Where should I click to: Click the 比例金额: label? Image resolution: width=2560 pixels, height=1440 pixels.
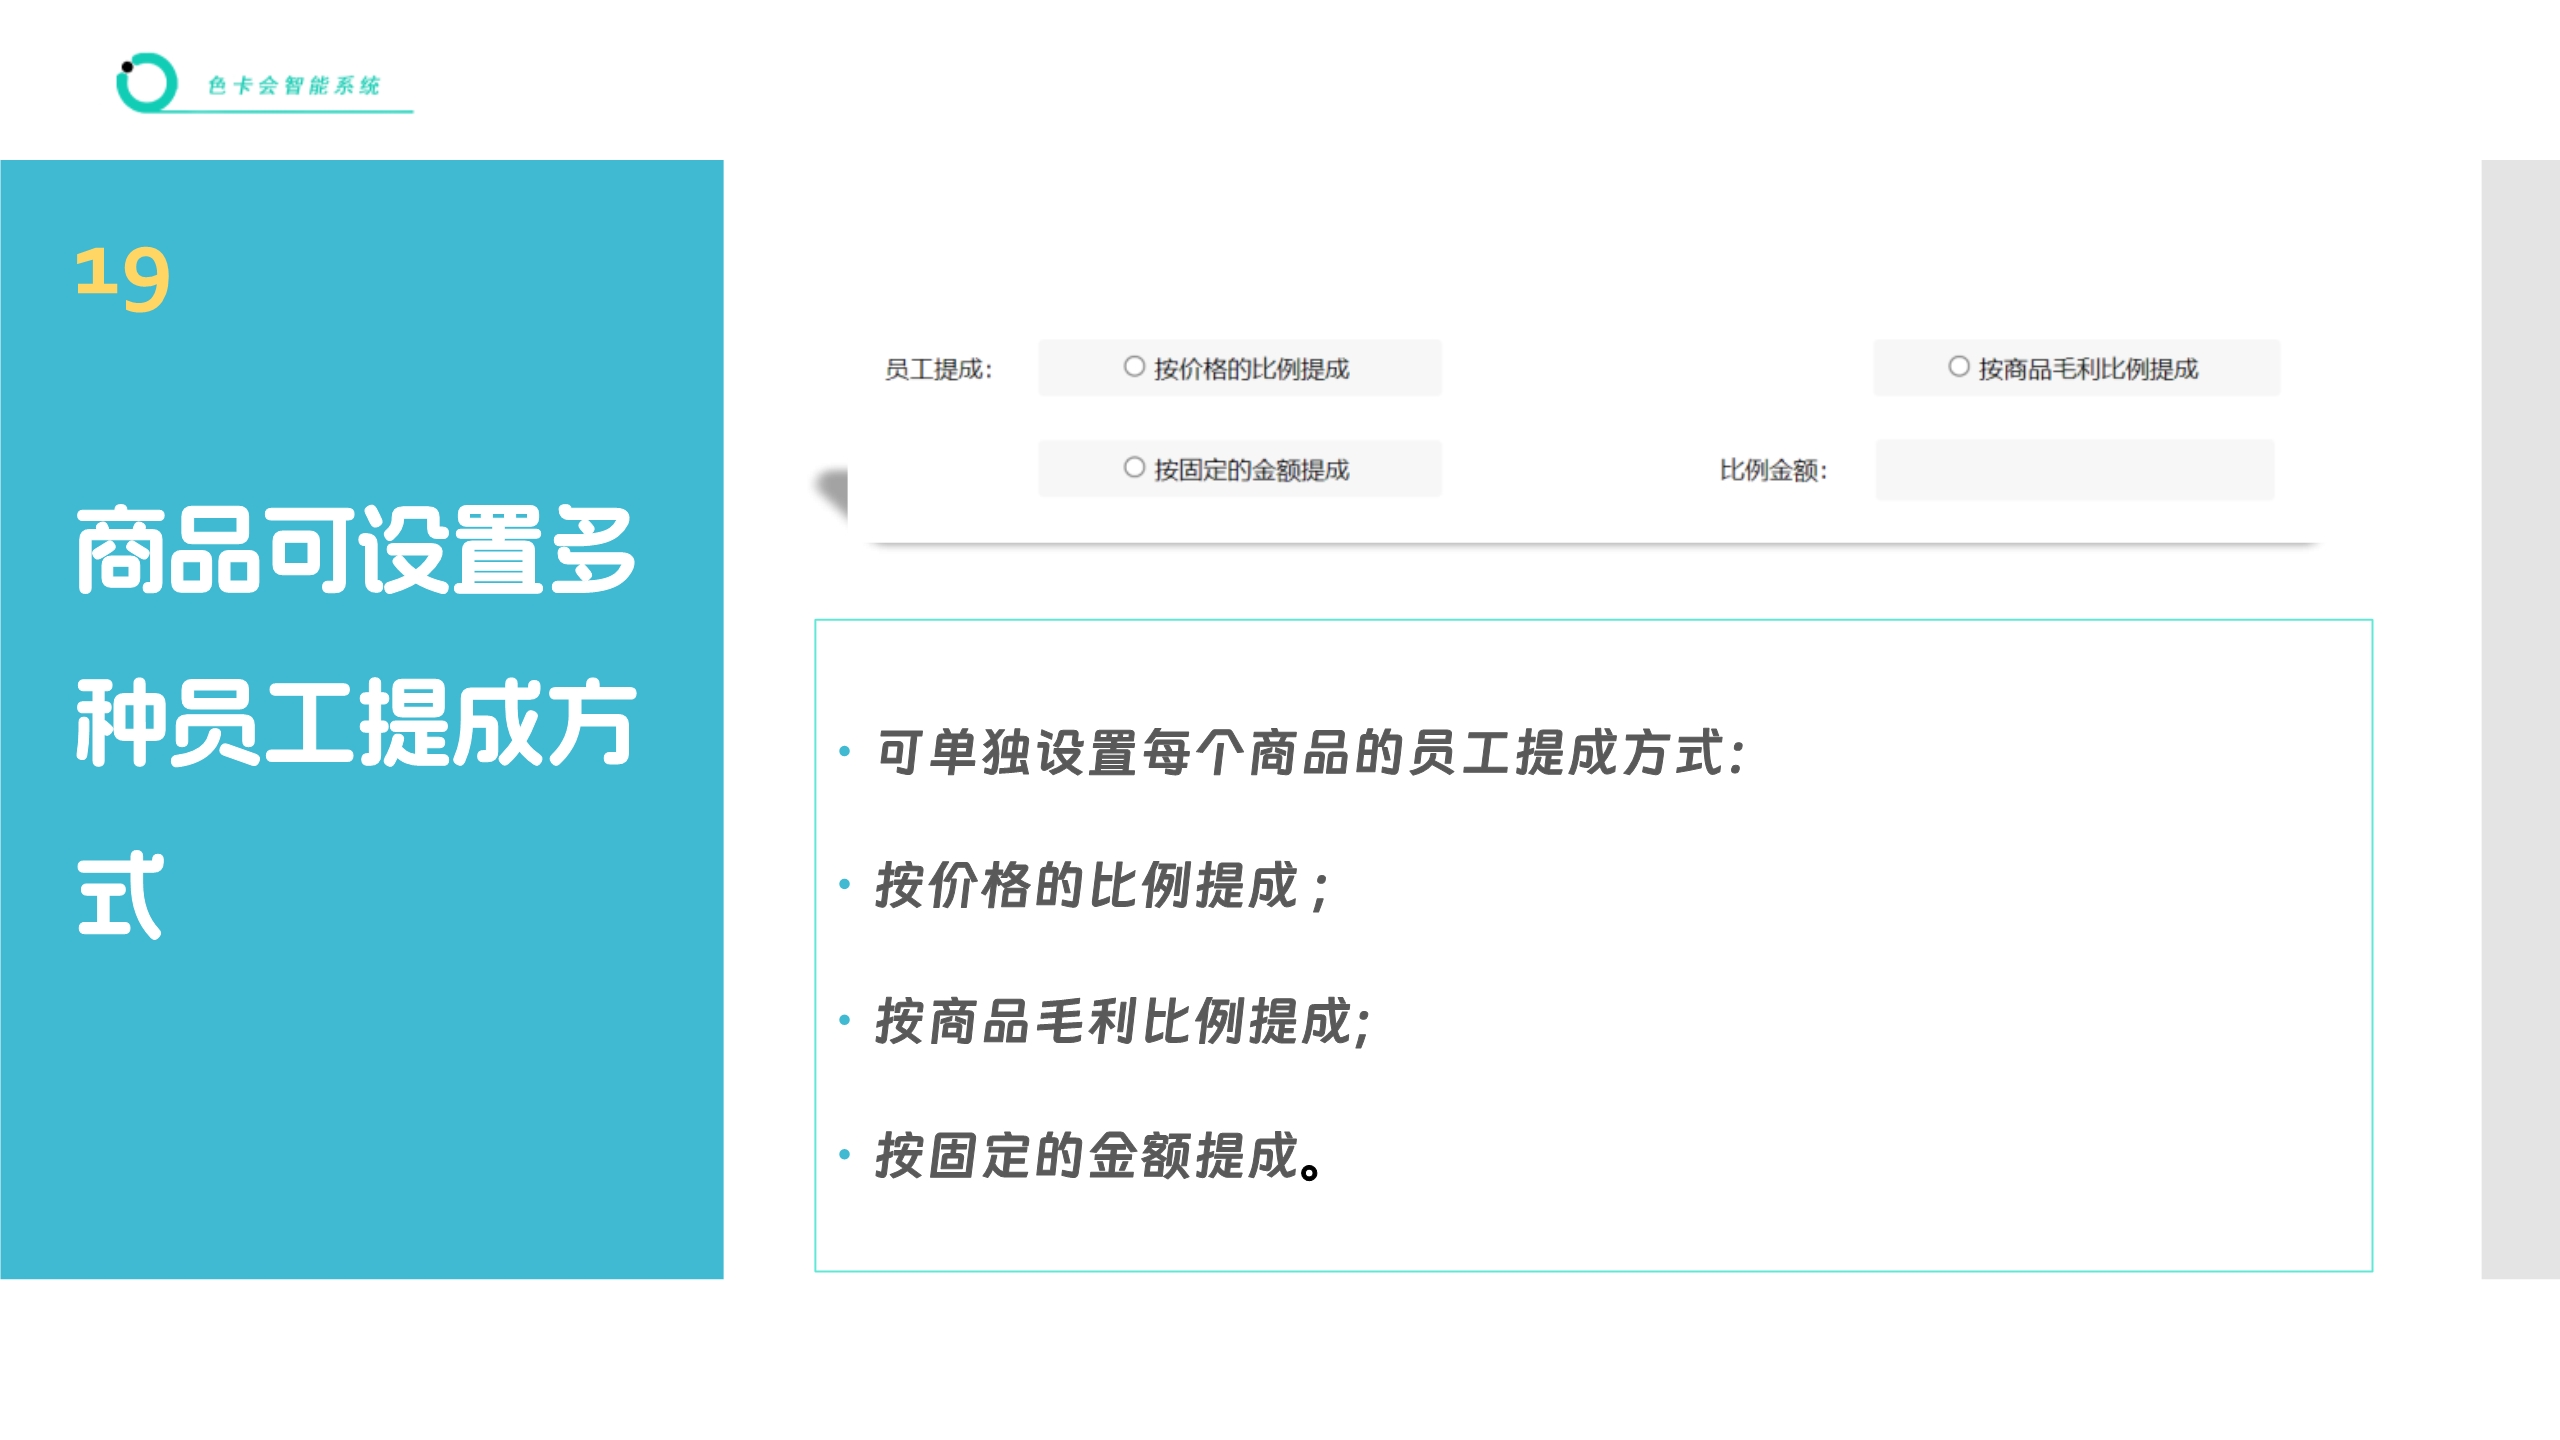coord(1773,470)
